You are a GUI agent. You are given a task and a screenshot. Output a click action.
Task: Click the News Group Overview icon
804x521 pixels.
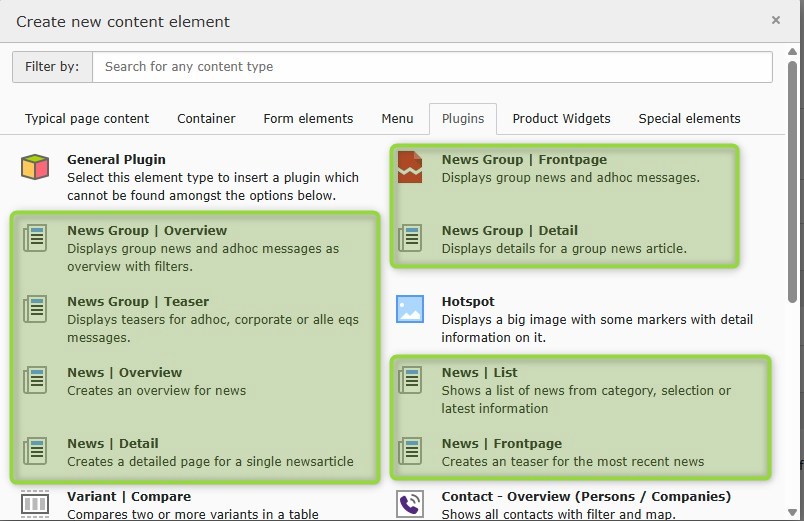pos(35,238)
